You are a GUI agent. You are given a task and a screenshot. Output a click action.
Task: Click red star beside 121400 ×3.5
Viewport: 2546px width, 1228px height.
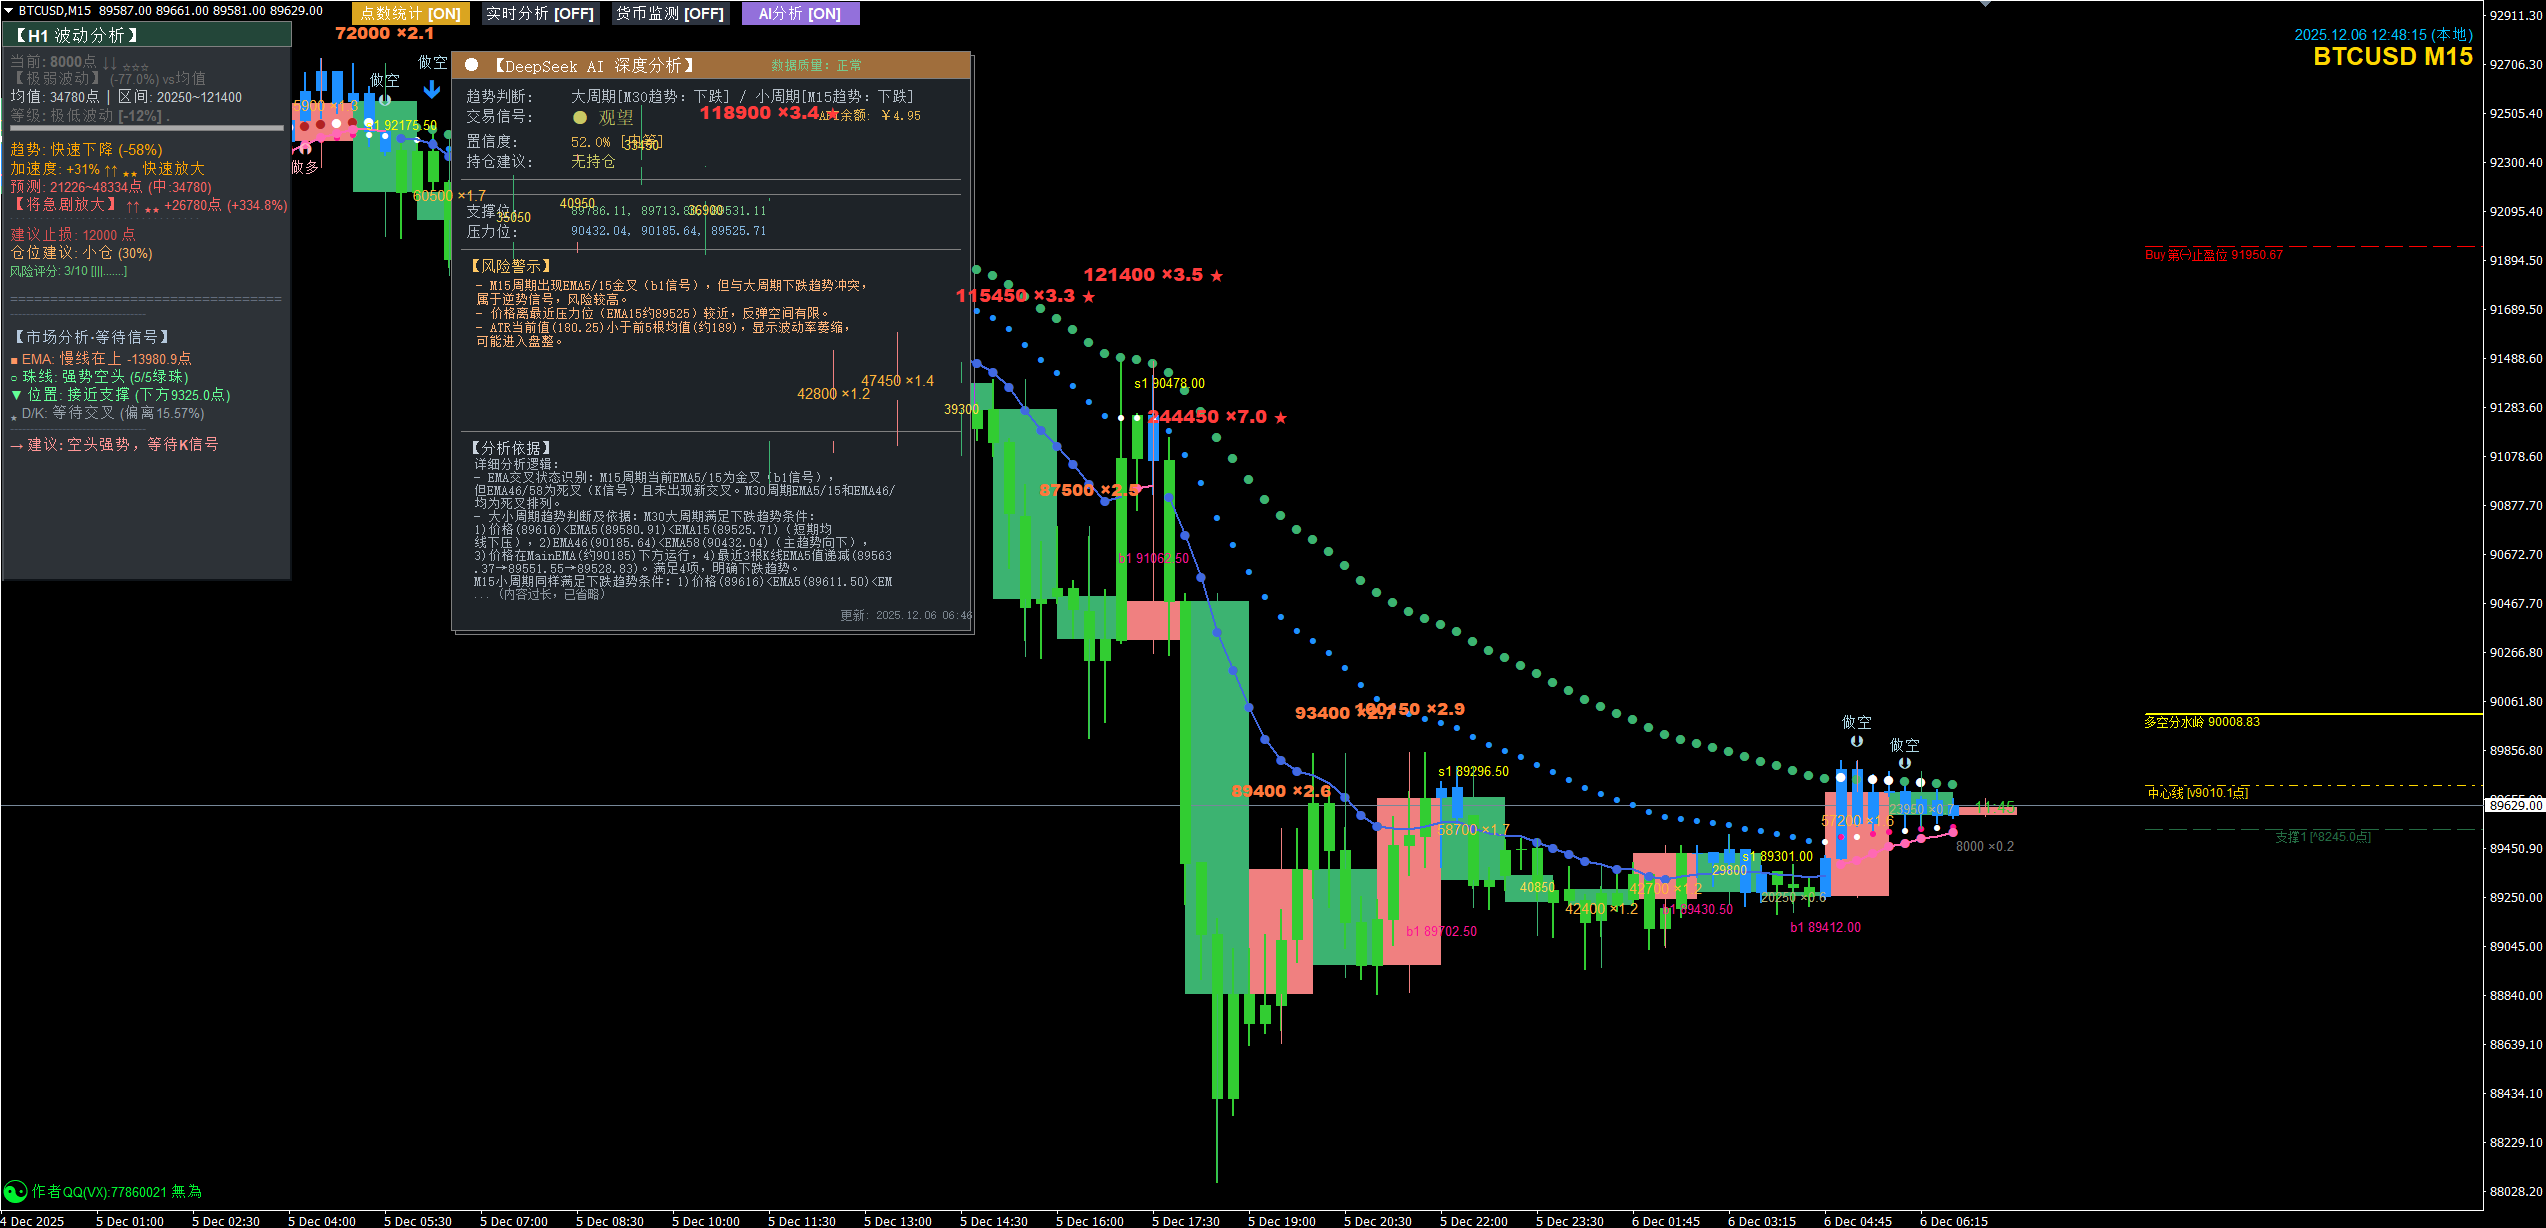pyautogui.click(x=1217, y=276)
